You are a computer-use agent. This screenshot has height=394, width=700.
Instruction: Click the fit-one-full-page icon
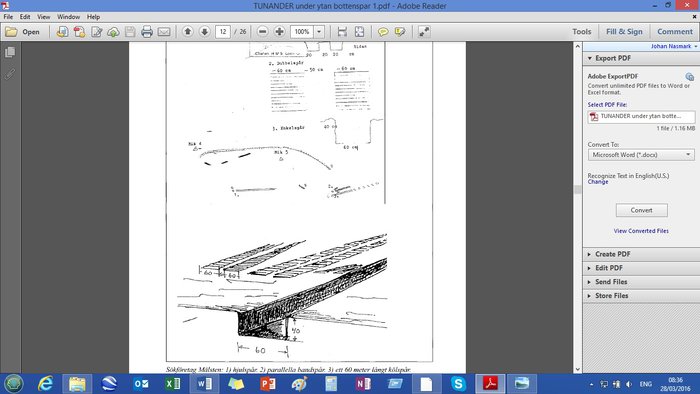click(359, 32)
